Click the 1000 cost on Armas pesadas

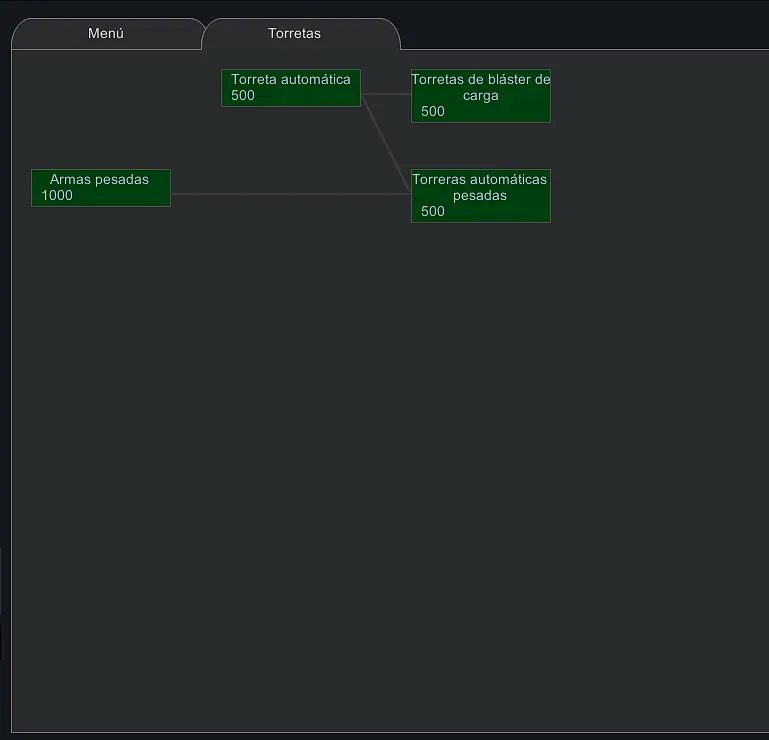pyautogui.click(x=57, y=196)
